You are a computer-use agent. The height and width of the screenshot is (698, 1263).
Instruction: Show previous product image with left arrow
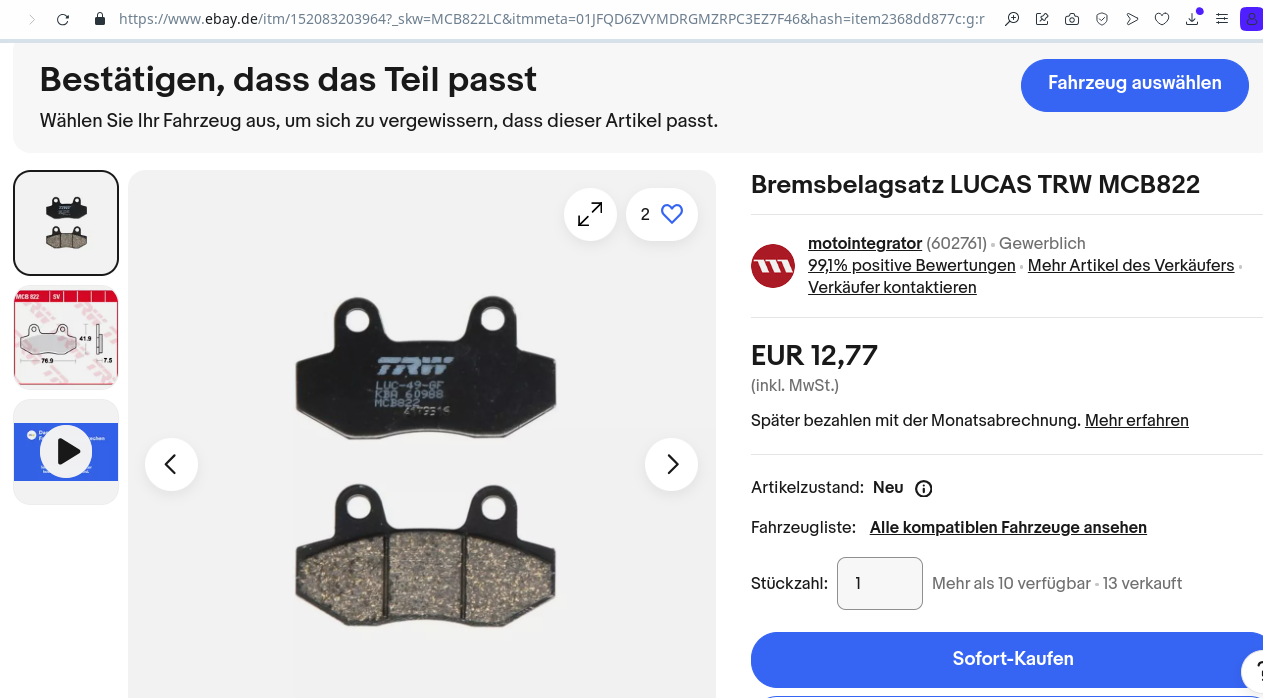[x=171, y=464]
